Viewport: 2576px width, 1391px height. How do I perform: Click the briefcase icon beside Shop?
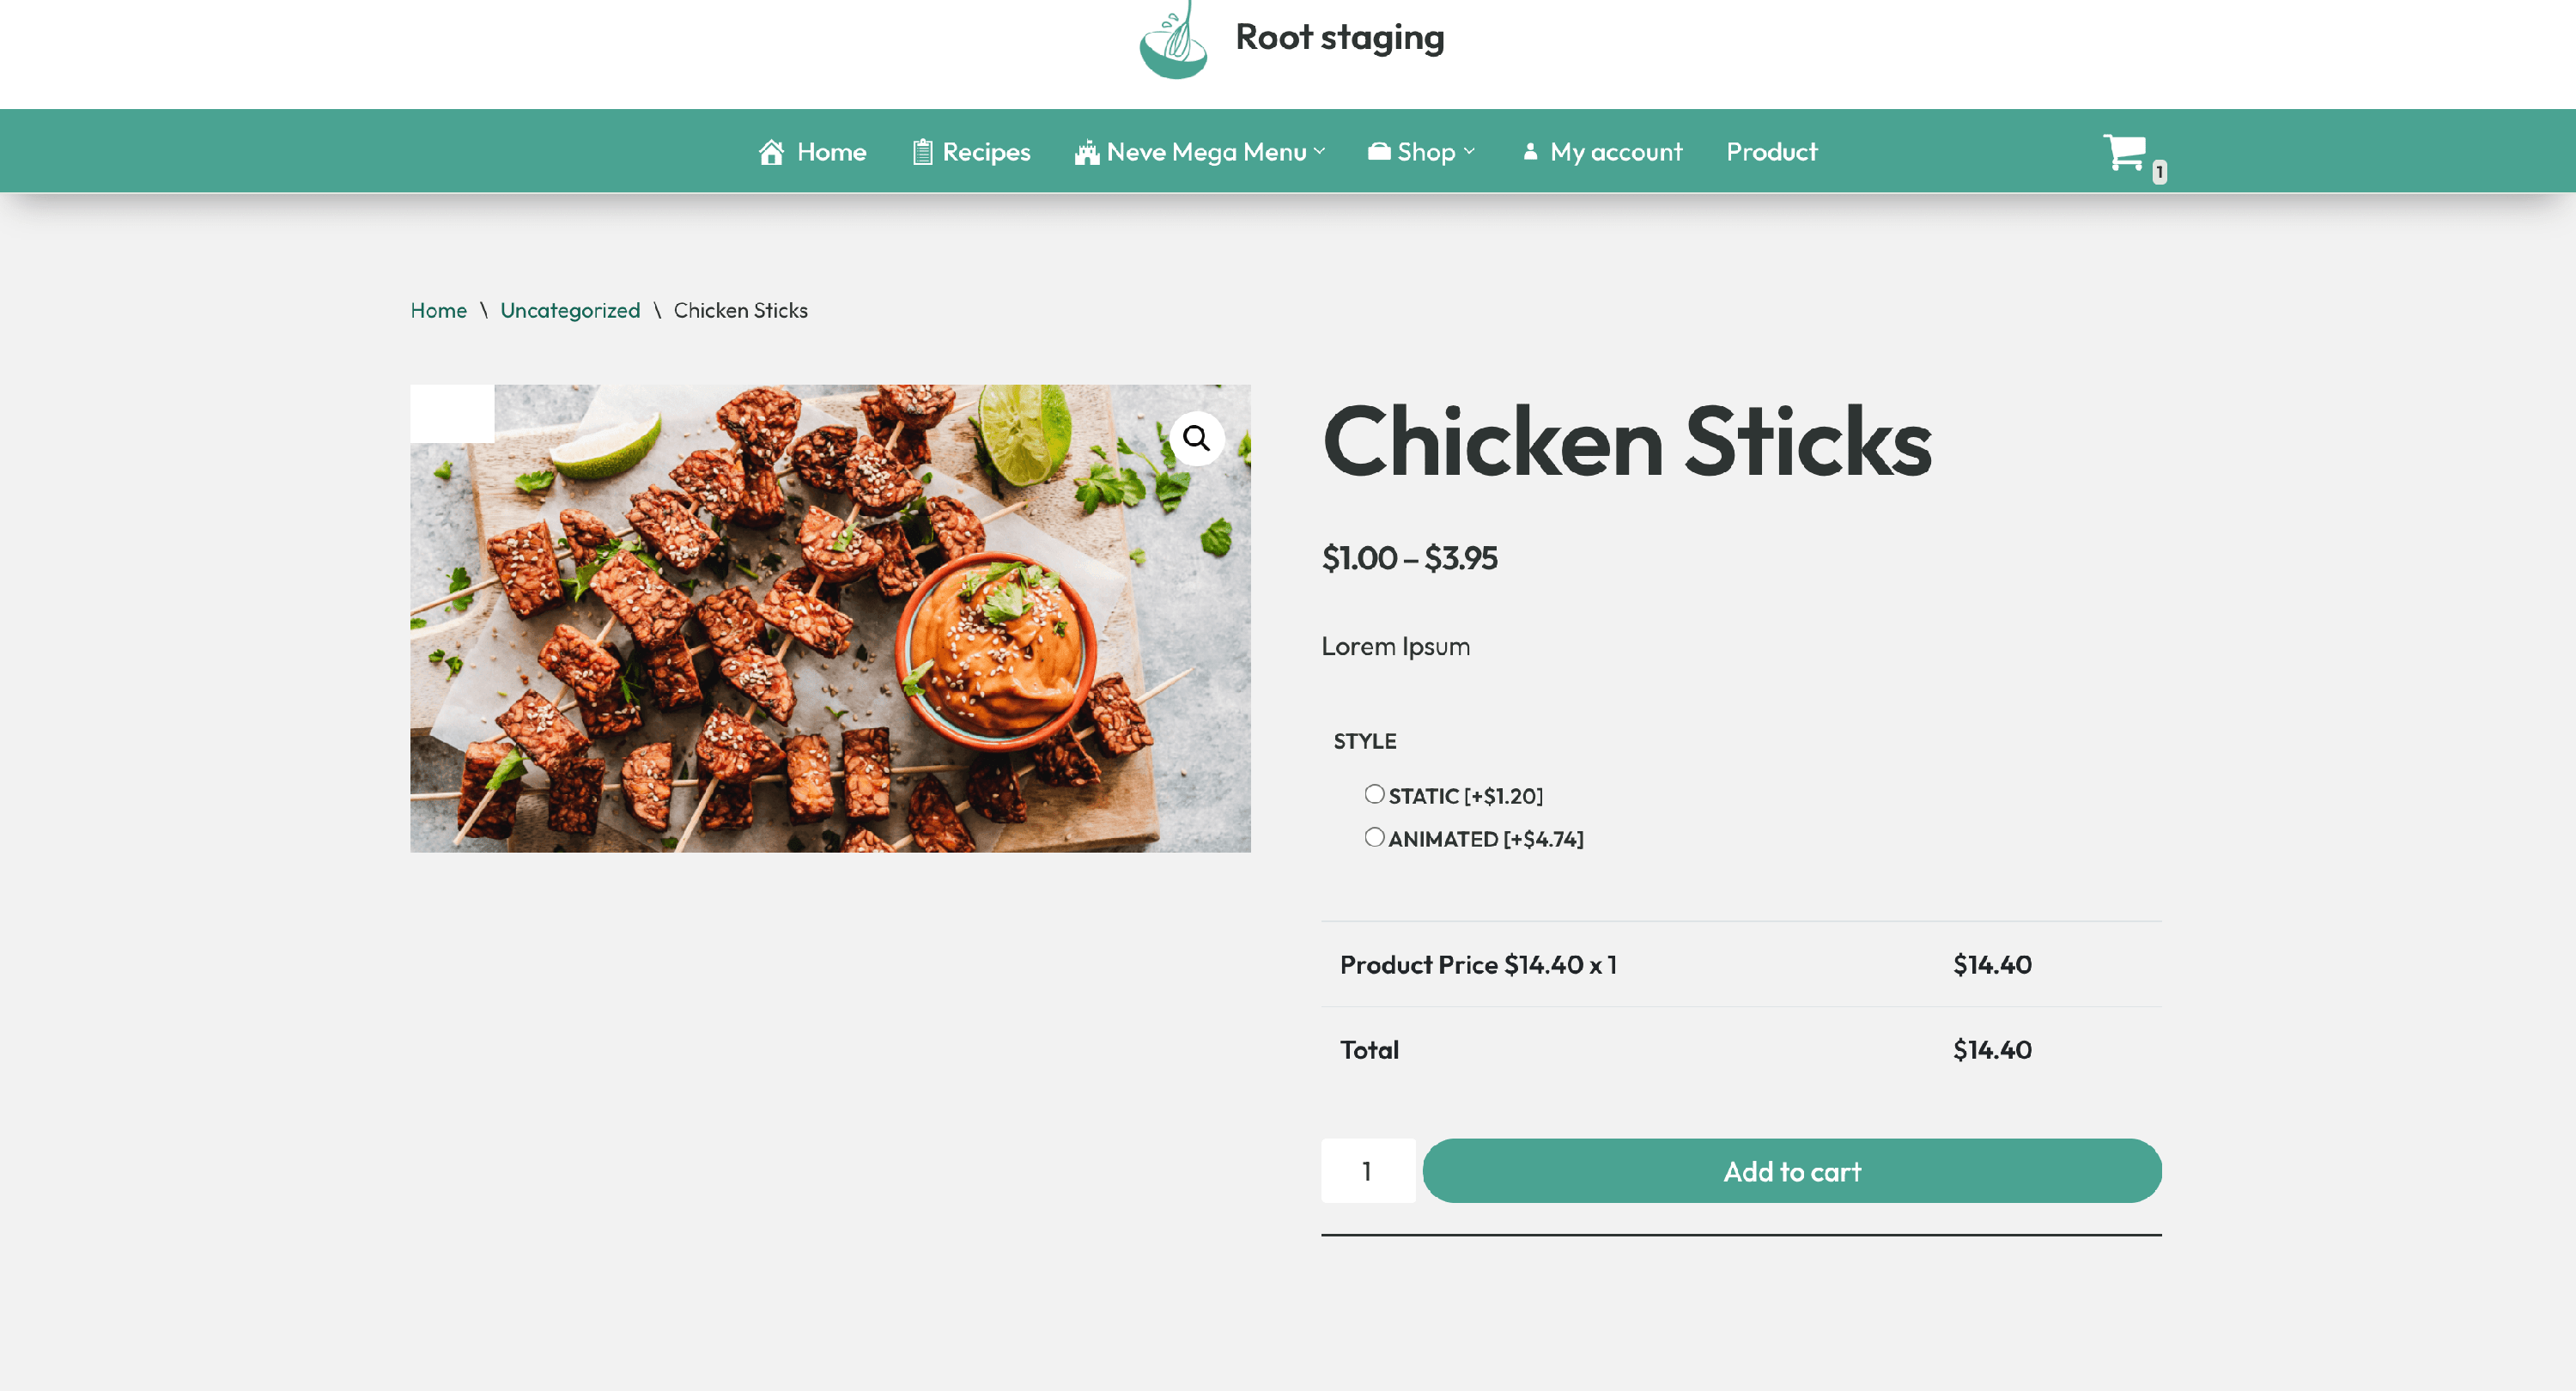1379,152
